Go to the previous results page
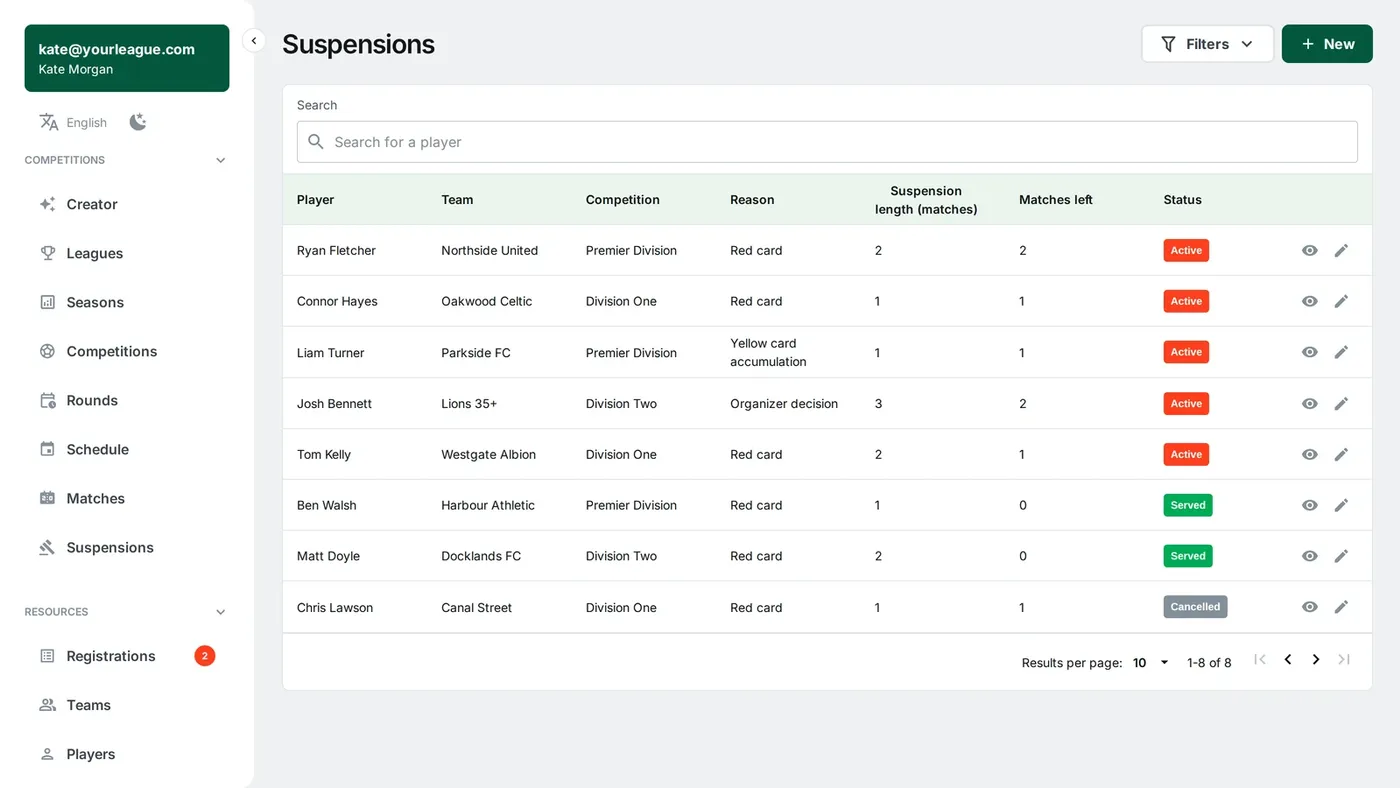The height and width of the screenshot is (788, 1400). (1288, 660)
